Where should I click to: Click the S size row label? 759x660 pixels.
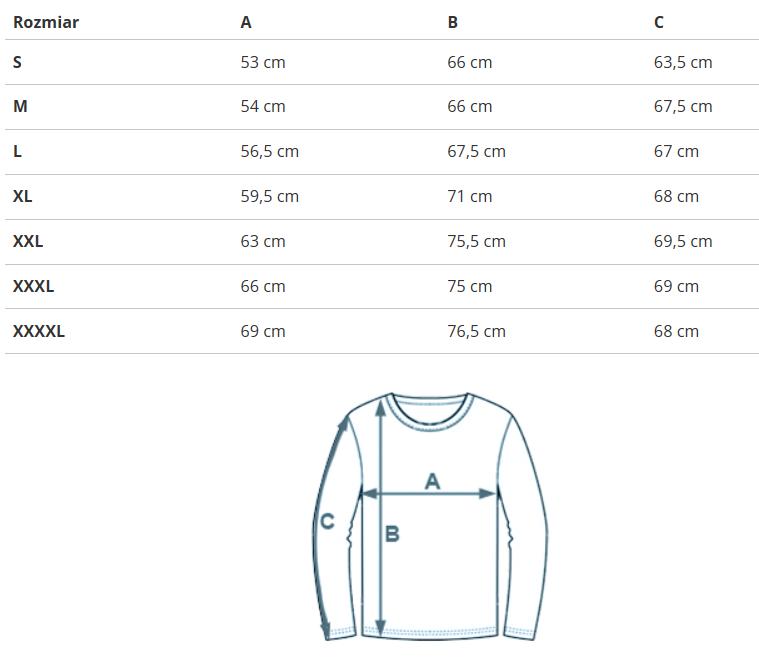click(17, 62)
